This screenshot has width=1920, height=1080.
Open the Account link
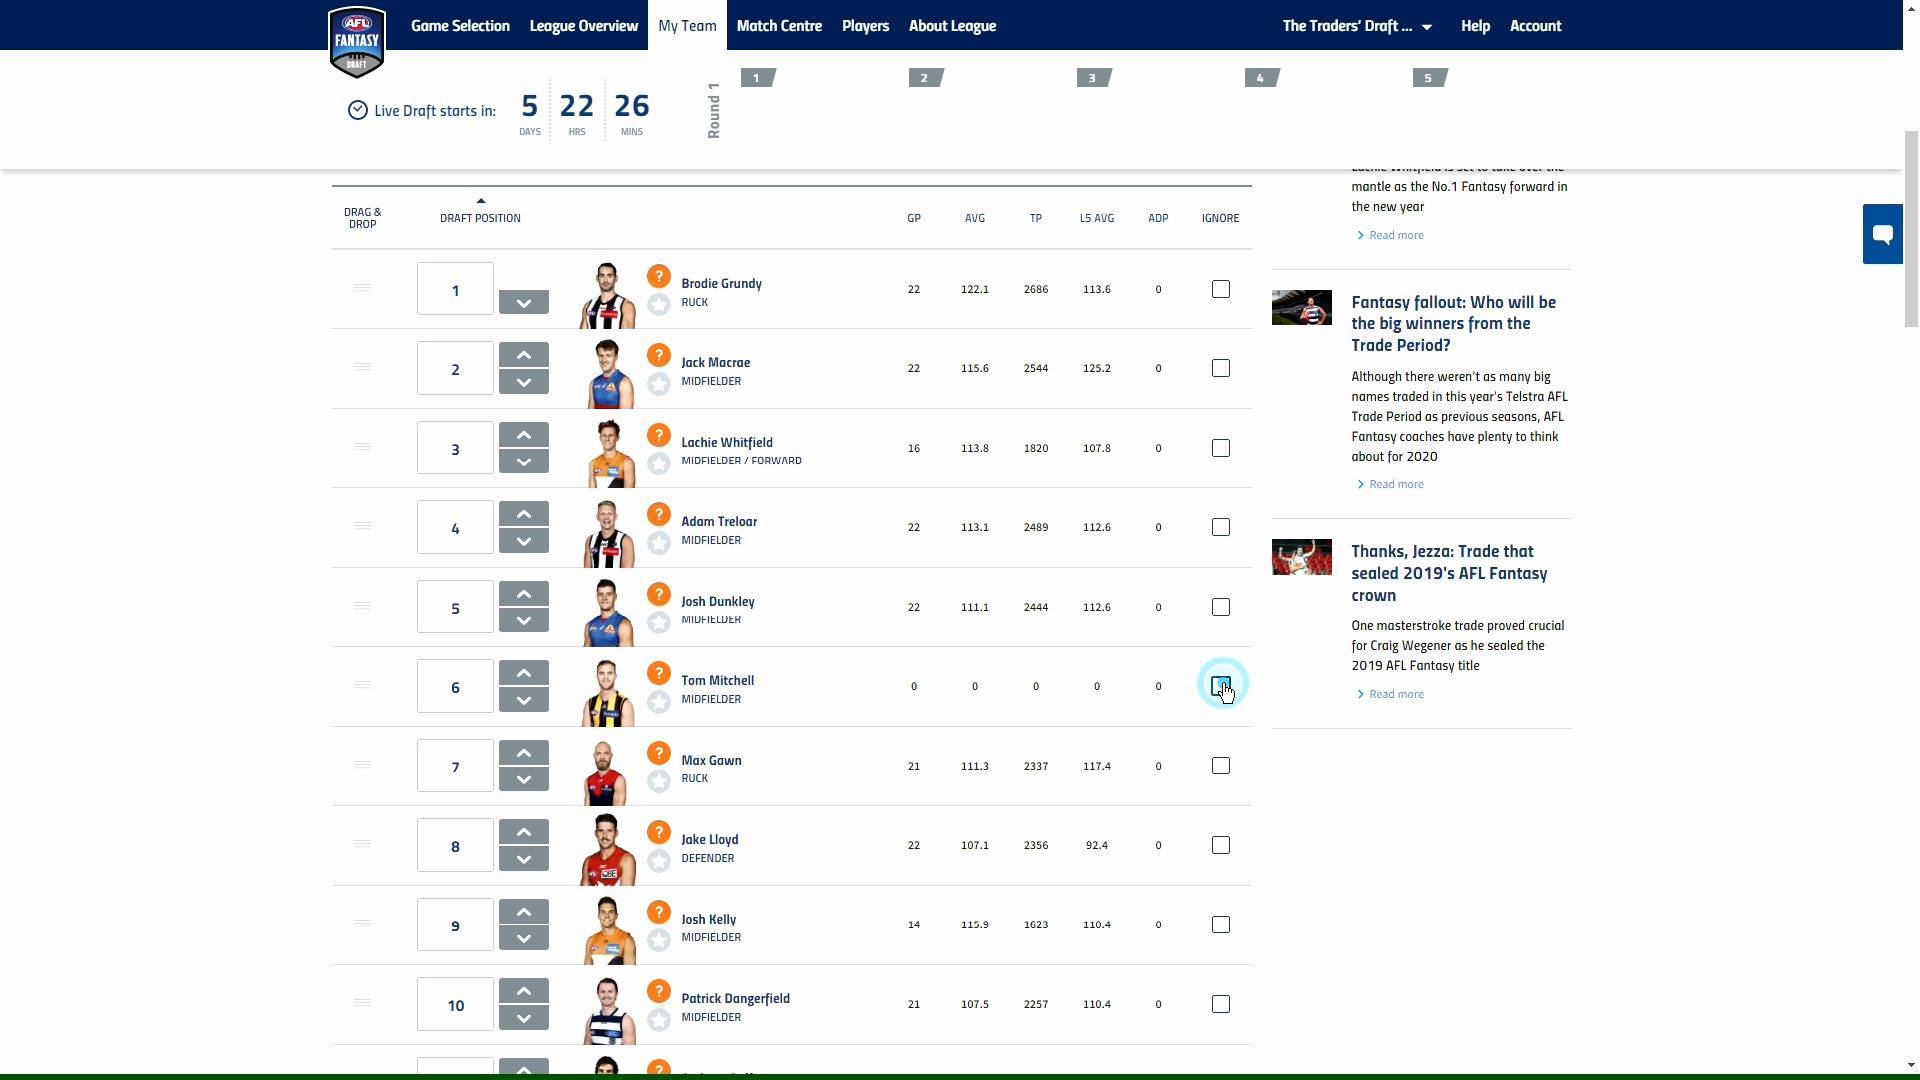point(1535,26)
